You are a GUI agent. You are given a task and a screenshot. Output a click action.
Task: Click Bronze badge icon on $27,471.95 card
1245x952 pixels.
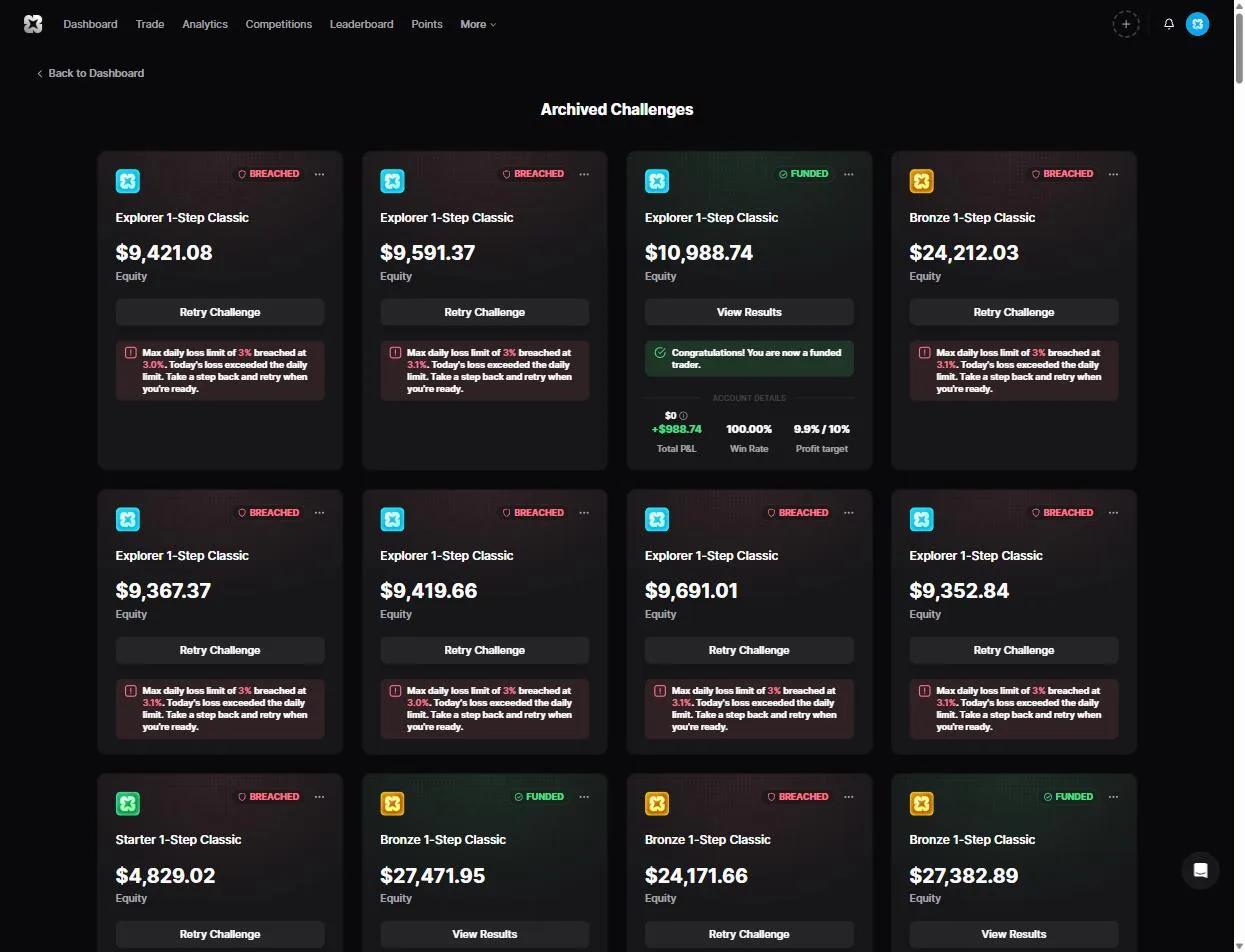pyautogui.click(x=392, y=803)
